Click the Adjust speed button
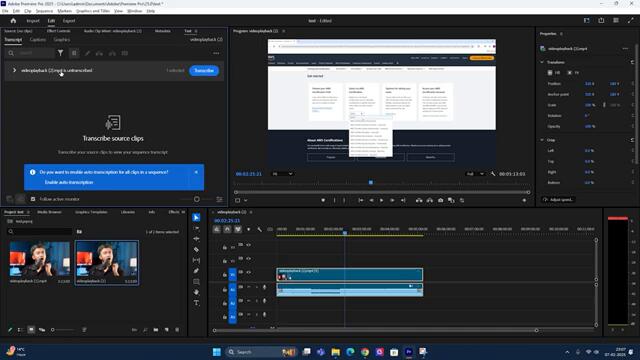 pos(558,200)
